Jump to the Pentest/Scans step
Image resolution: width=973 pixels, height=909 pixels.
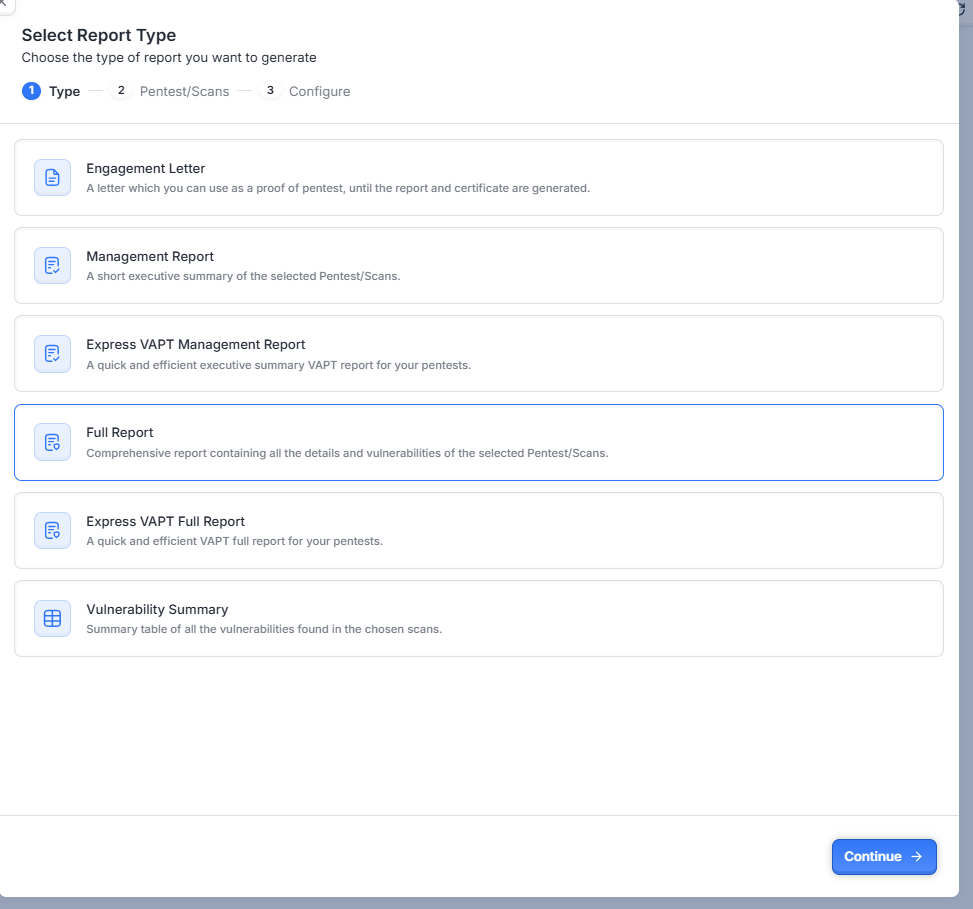pyautogui.click(x=184, y=91)
